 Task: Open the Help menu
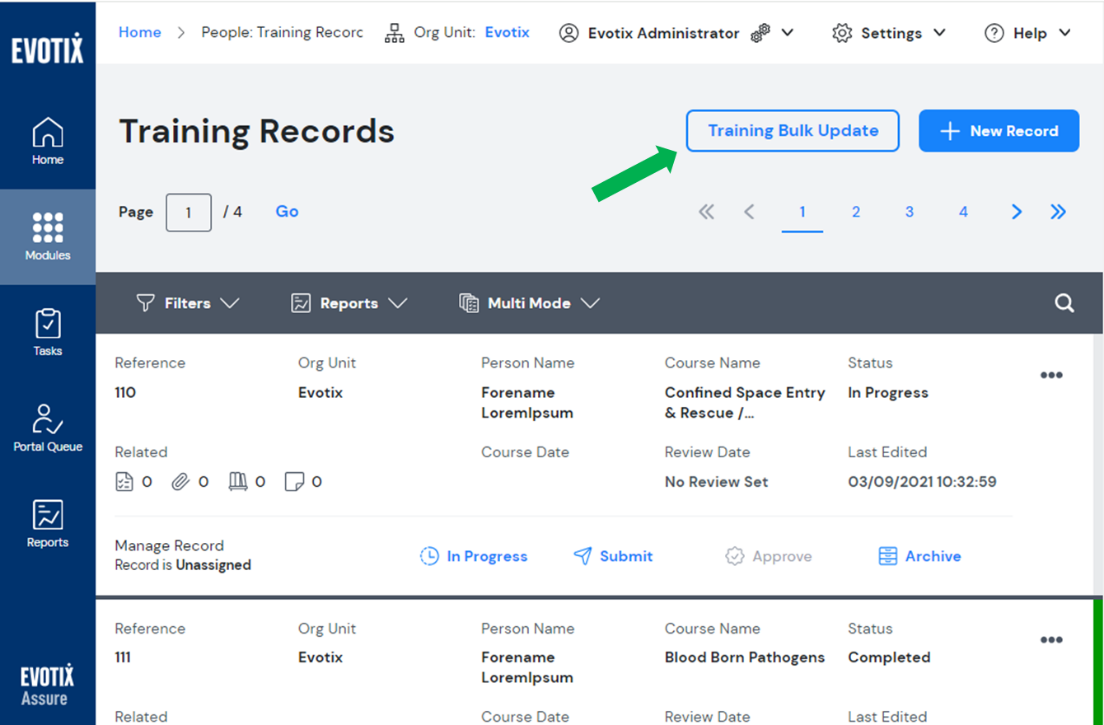point(1028,33)
